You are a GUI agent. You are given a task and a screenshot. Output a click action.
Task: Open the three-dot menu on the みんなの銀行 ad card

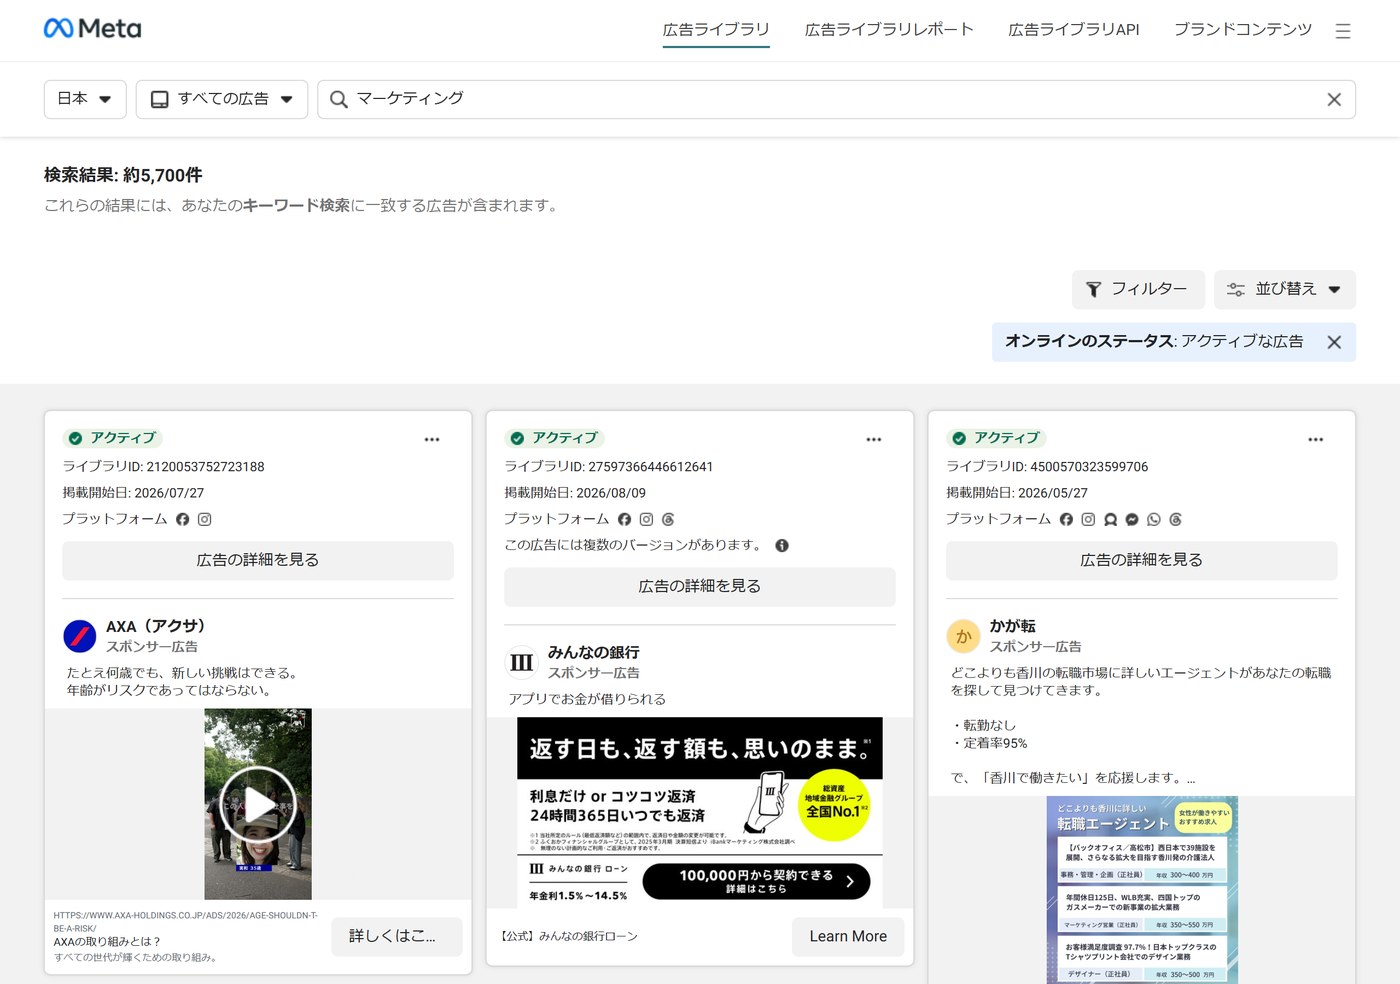(x=874, y=439)
